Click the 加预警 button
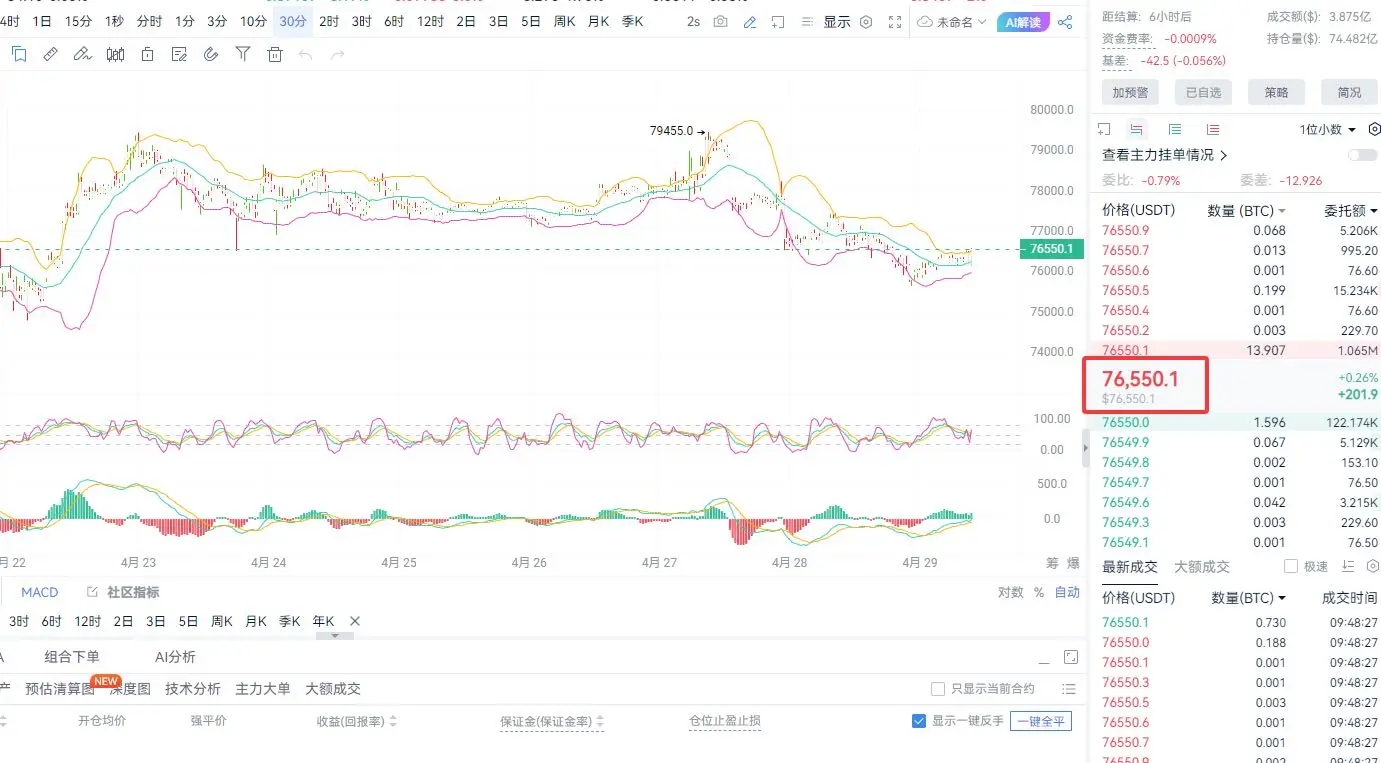Screen dimensions: 1381x763 tap(1130, 93)
